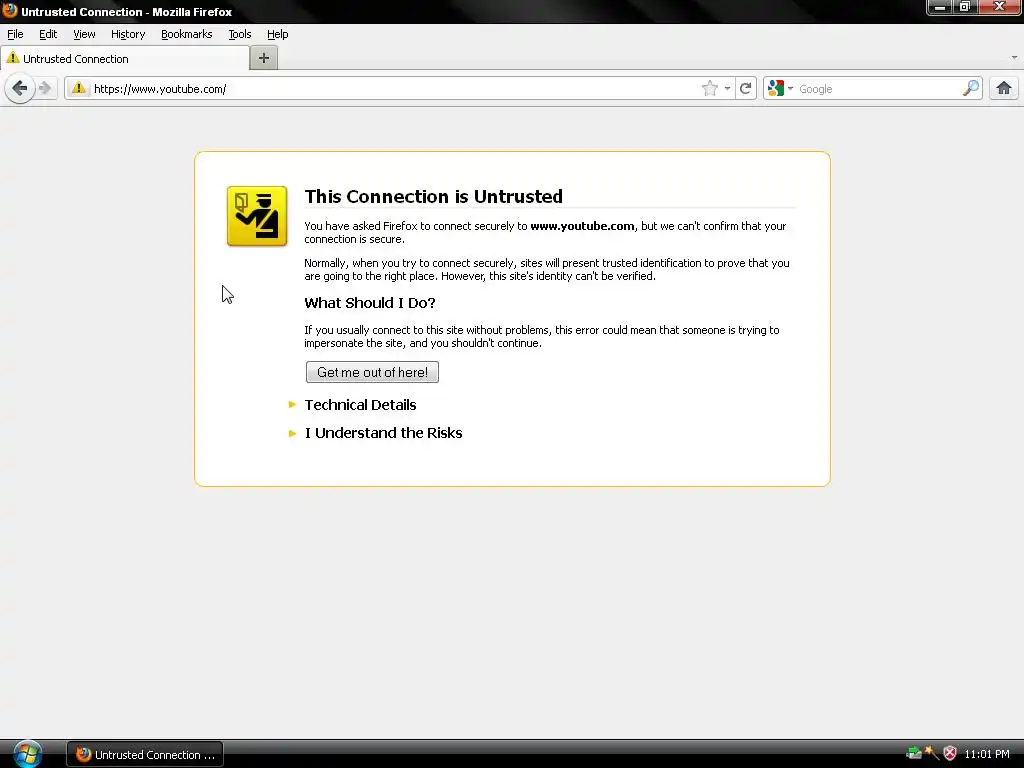Open the View menu
The image size is (1024, 768).
click(84, 34)
